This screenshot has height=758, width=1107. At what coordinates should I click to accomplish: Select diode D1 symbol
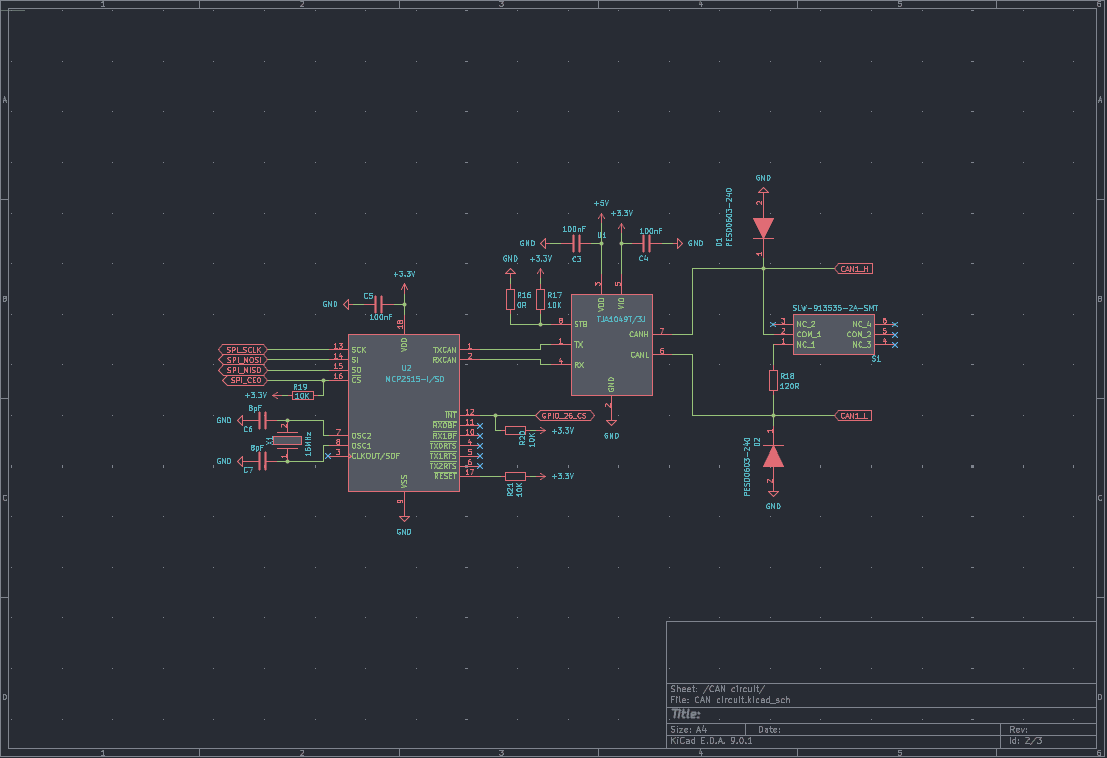coord(763,229)
